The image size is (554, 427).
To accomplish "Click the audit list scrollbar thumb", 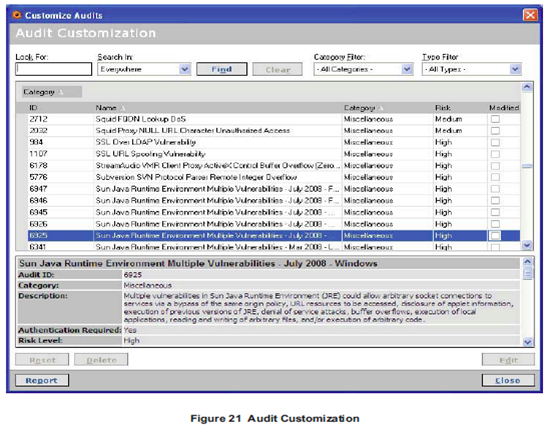I will point(527,166).
